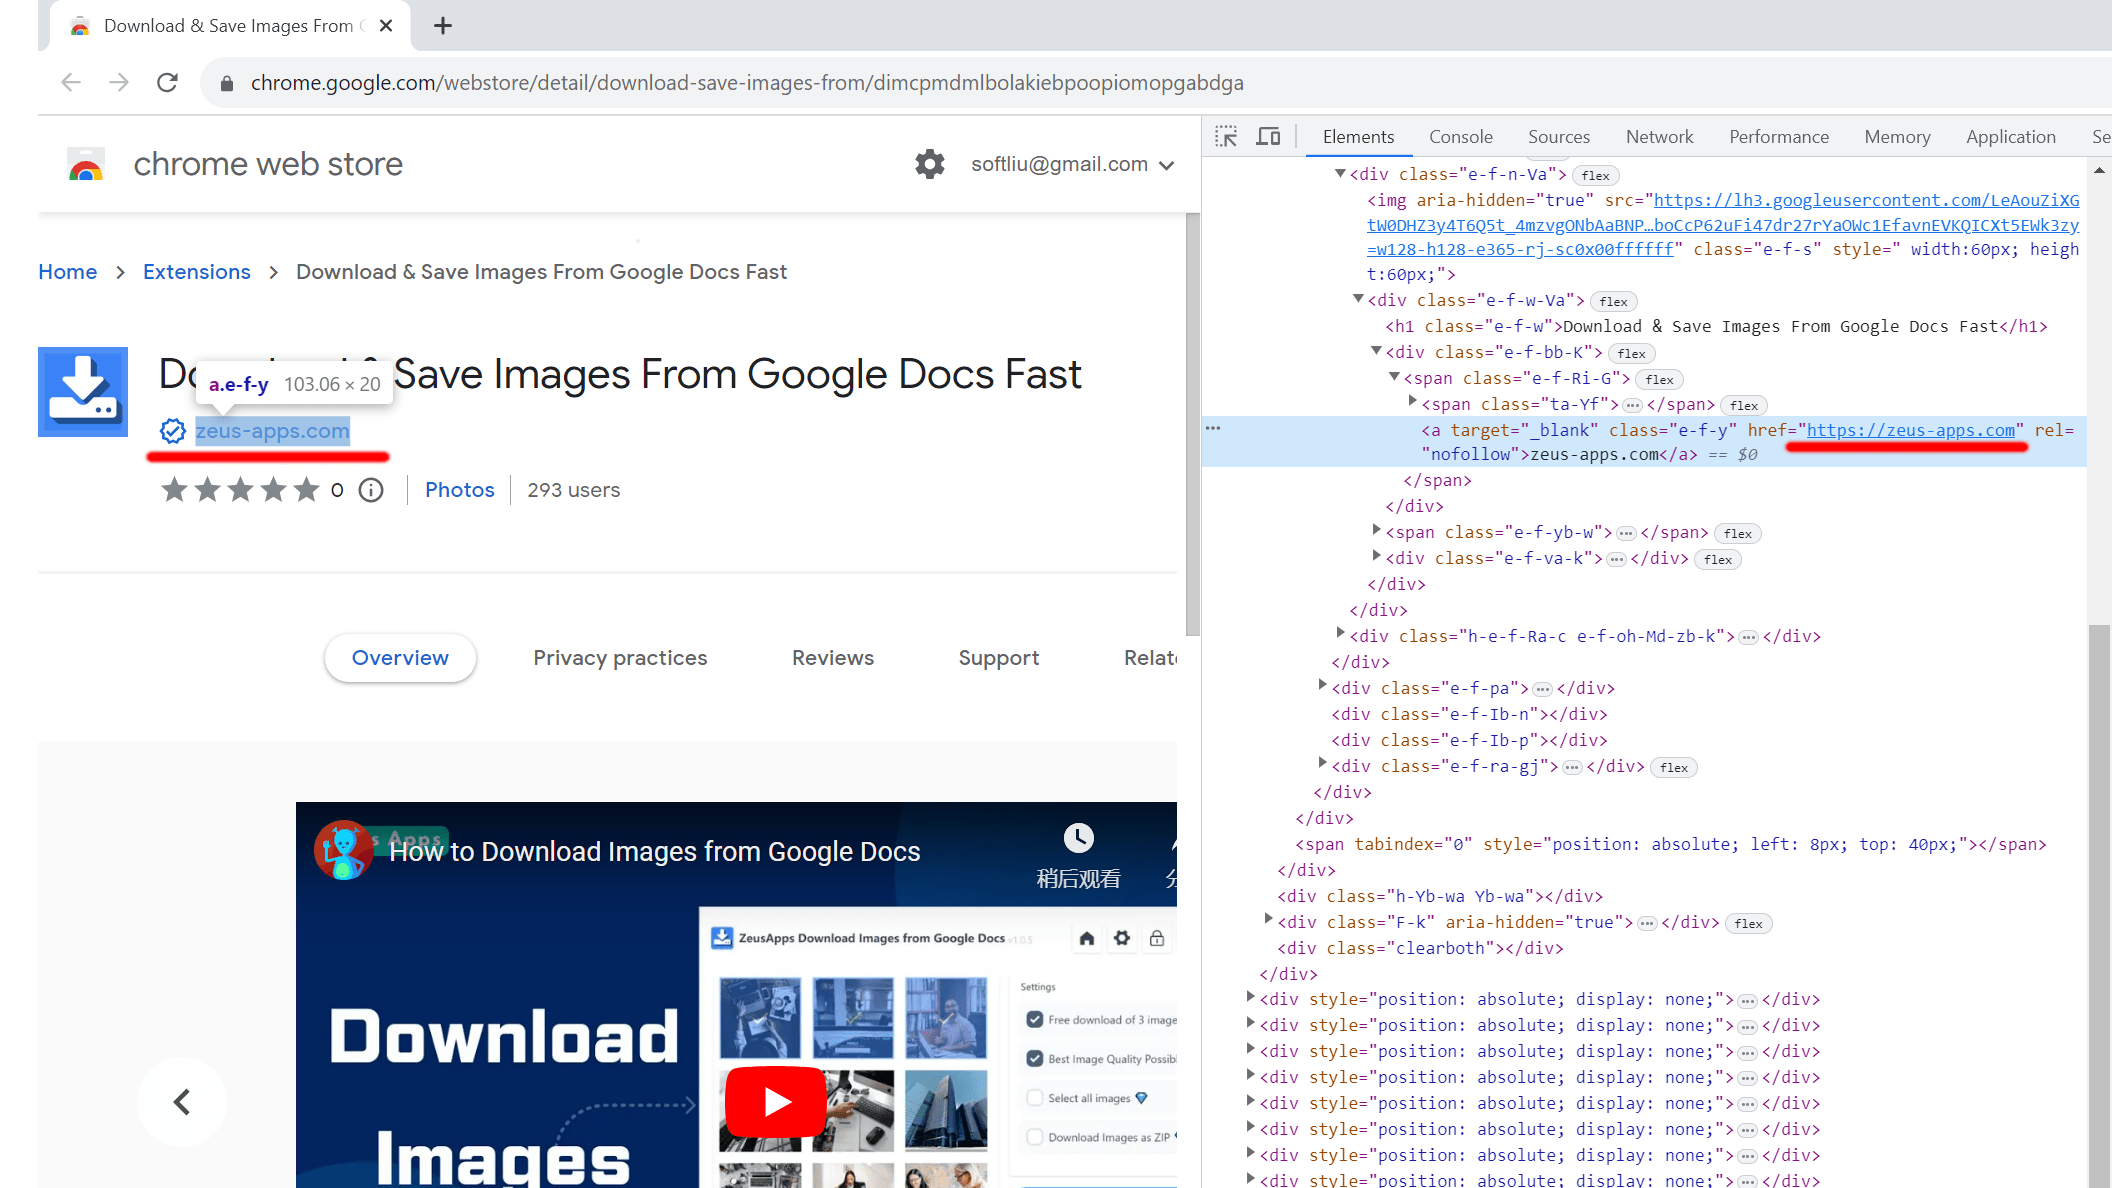This screenshot has width=2112, height=1188.
Task: Open the zeus-apps.com publisher link
Action: 272,431
